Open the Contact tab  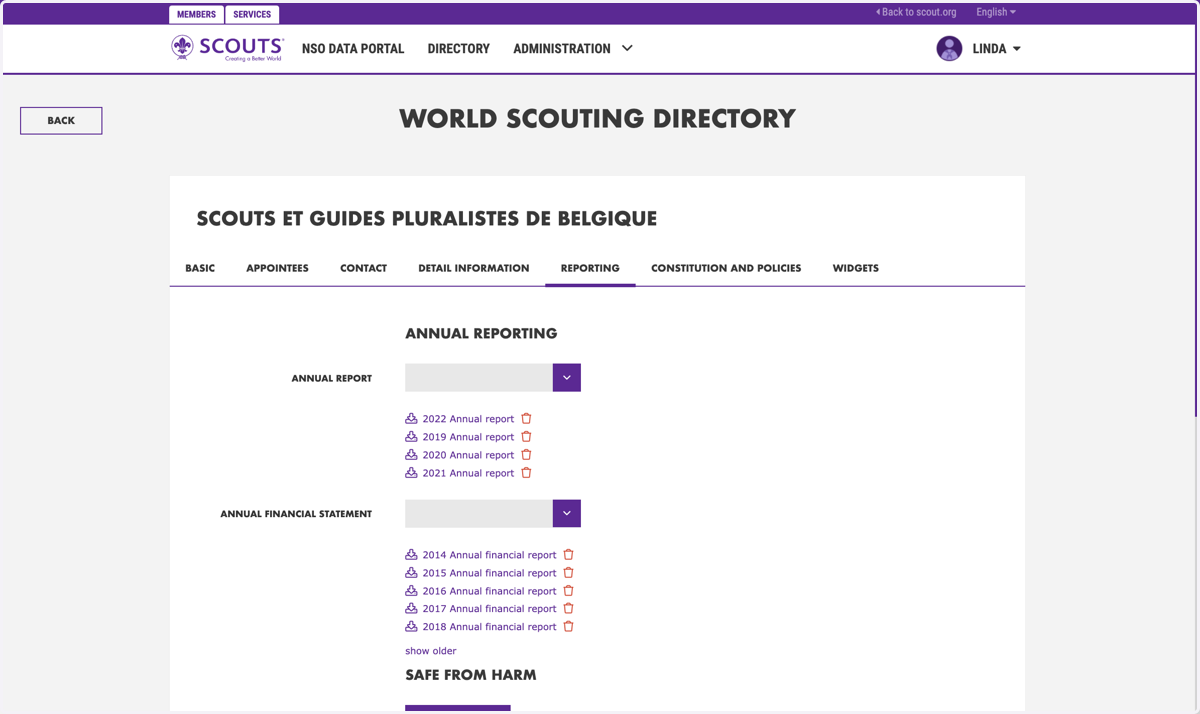click(x=363, y=268)
